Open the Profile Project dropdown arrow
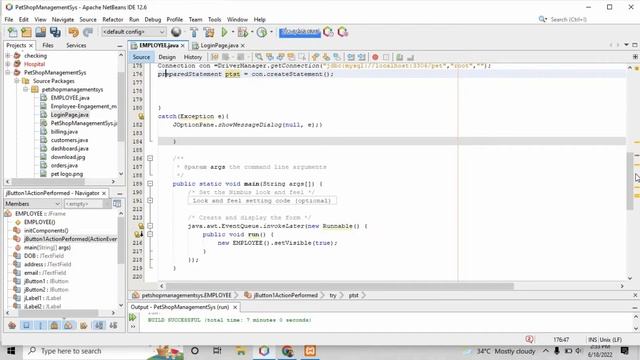The height and width of the screenshot is (360, 640). point(271,32)
